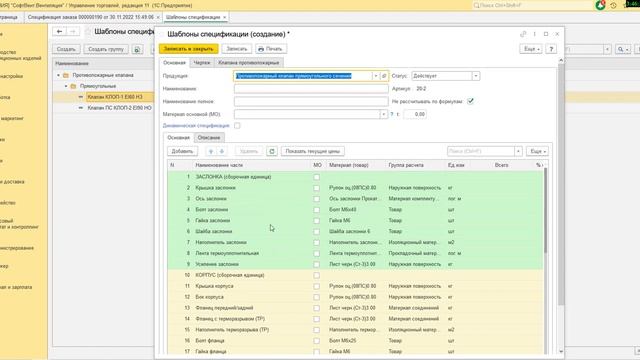
Task: Click the magnifier search button in the list window
Action: click(622, 49)
